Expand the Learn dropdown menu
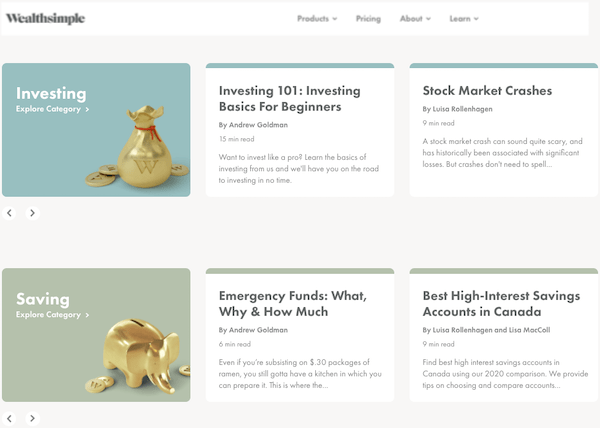Screen dimensions: 600x428 pos(464,19)
